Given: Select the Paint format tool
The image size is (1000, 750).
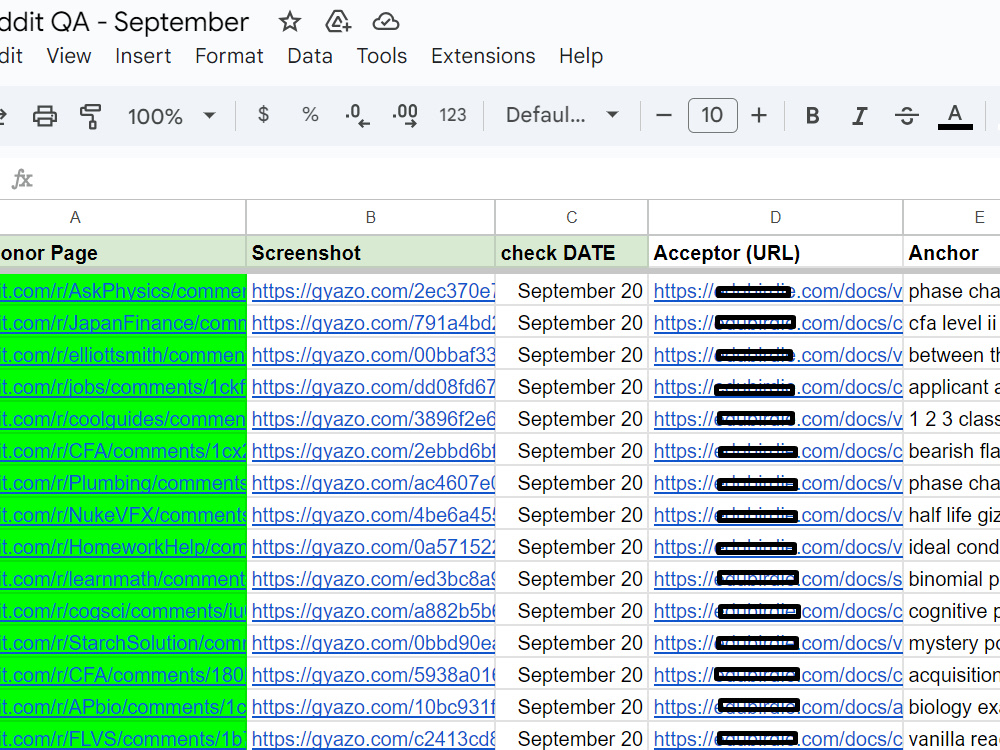Looking at the screenshot, I should pyautogui.click(x=91, y=116).
